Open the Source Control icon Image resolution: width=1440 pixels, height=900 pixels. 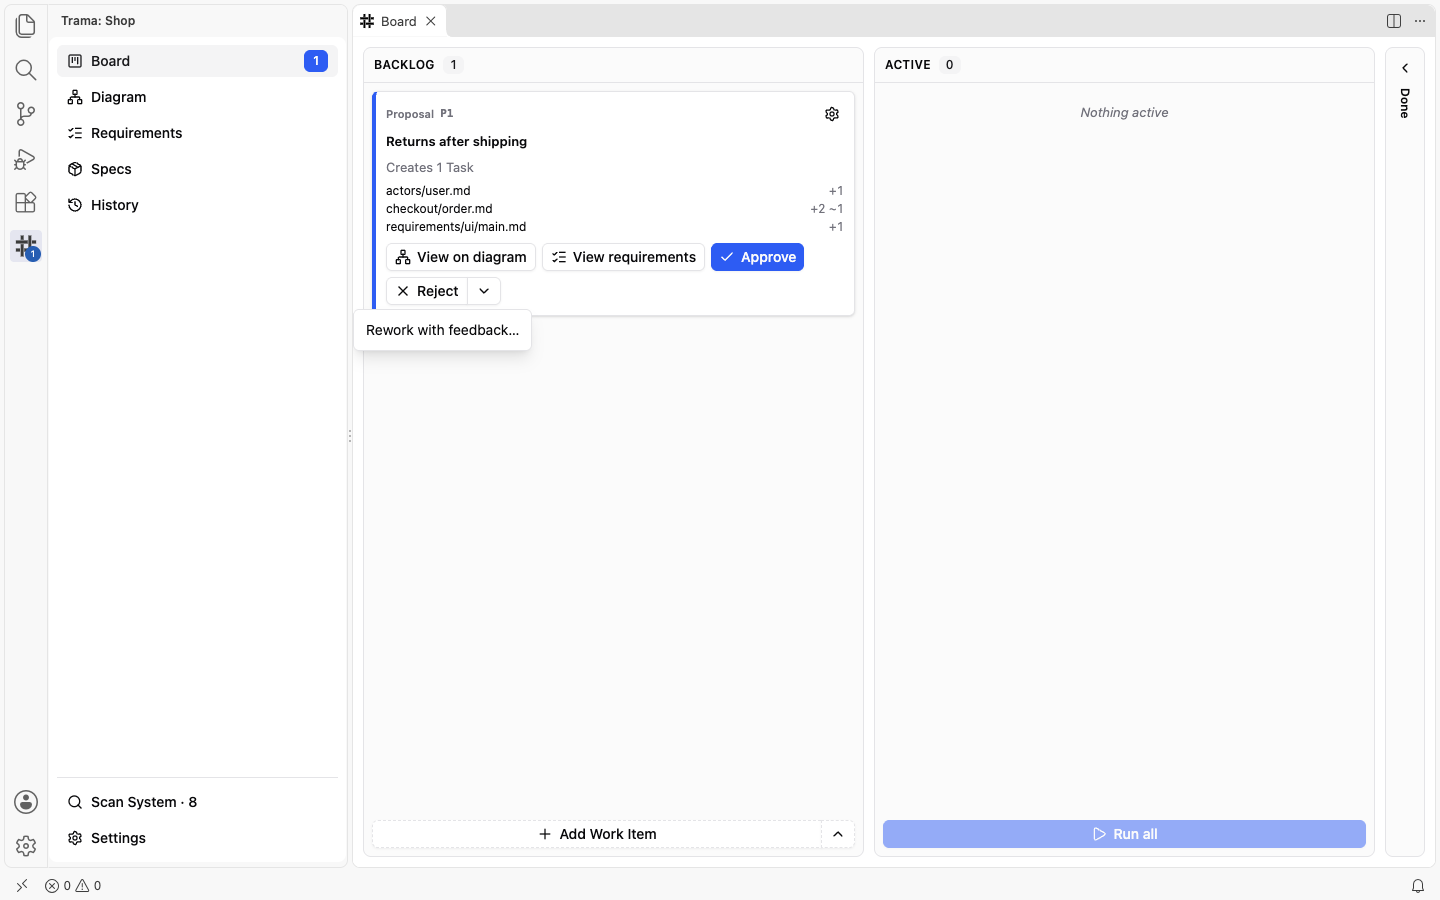click(x=26, y=113)
